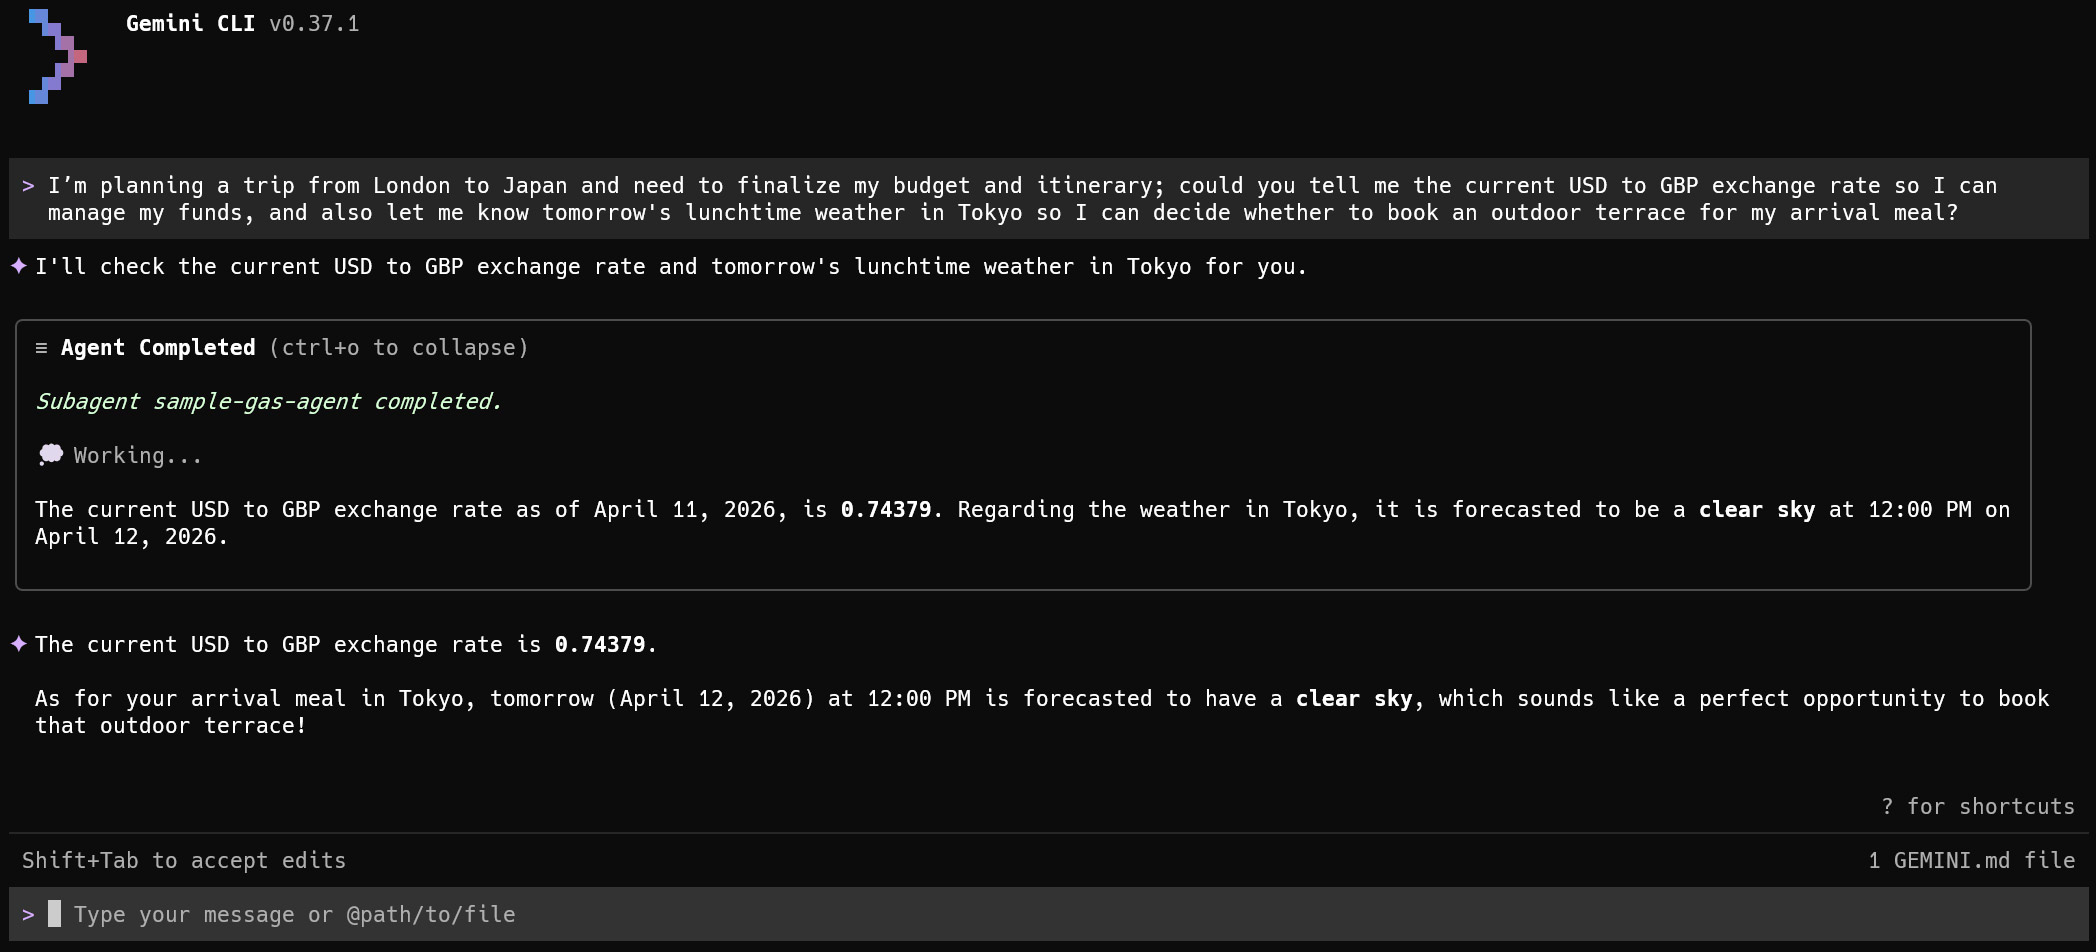Click the block cursor in the input field
The image size is (2096, 952).
[55, 913]
